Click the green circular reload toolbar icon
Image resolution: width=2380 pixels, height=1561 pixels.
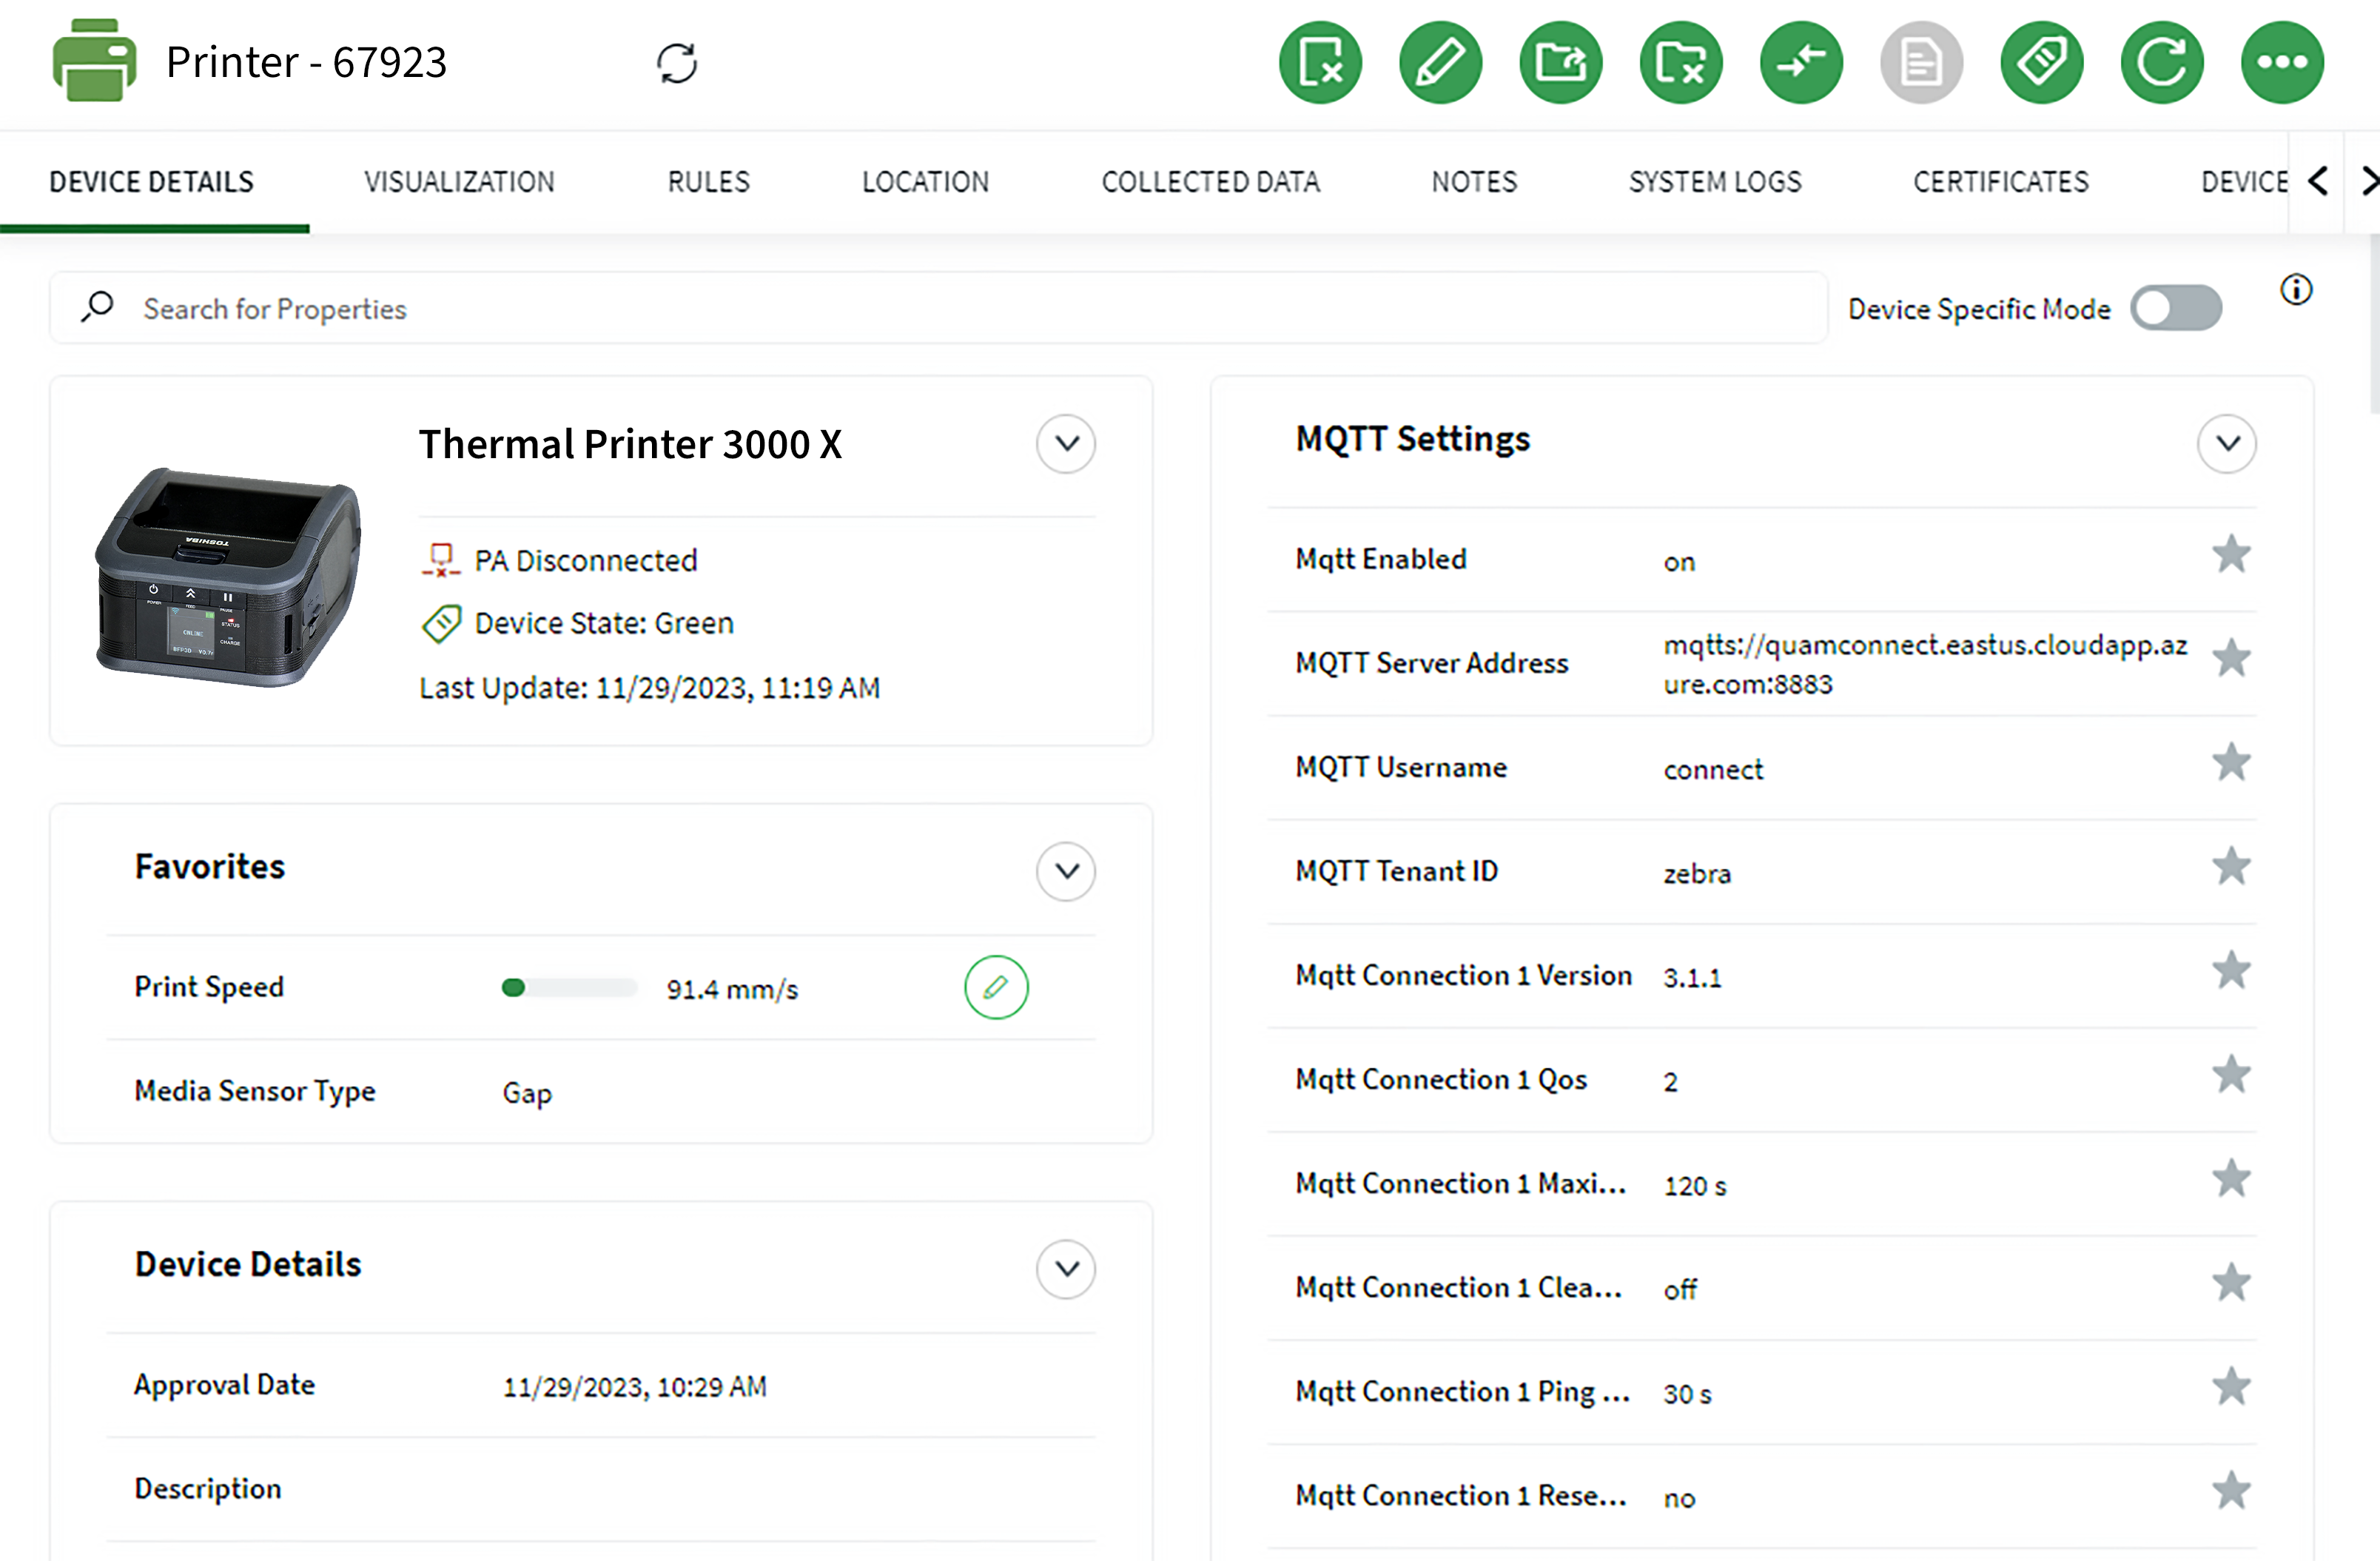click(x=2162, y=62)
